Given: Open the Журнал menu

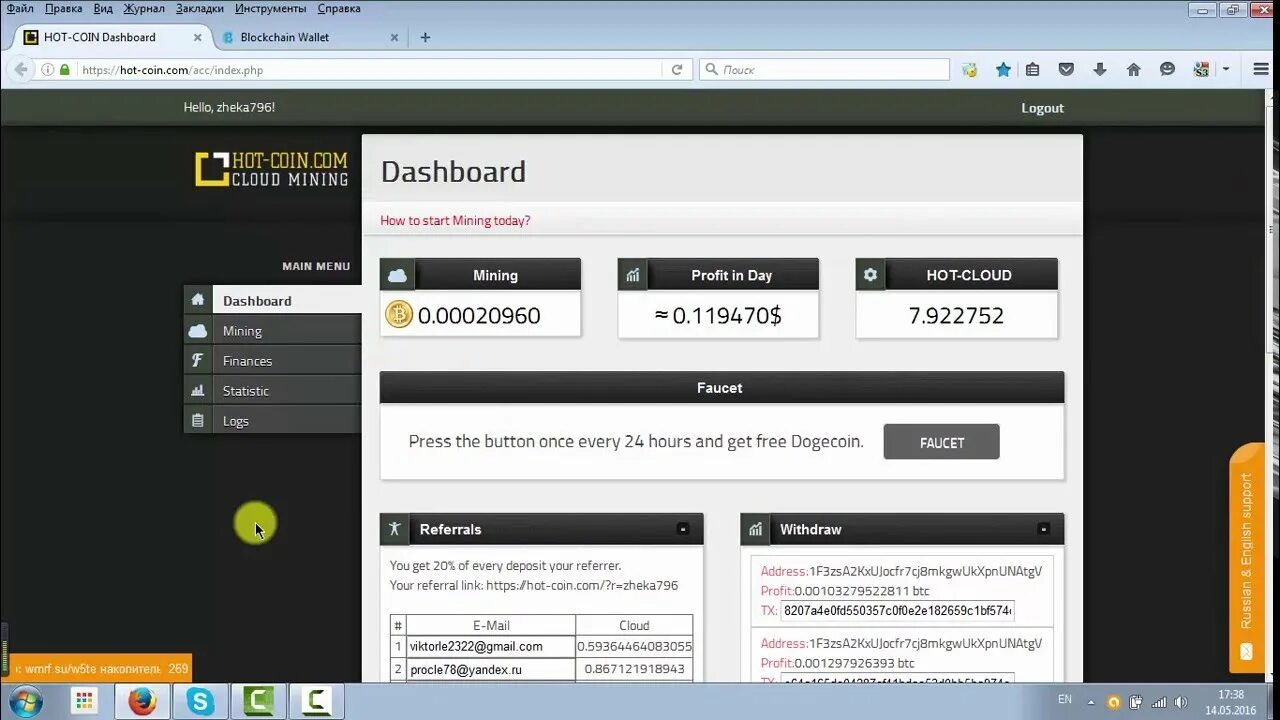Looking at the screenshot, I should [x=144, y=8].
